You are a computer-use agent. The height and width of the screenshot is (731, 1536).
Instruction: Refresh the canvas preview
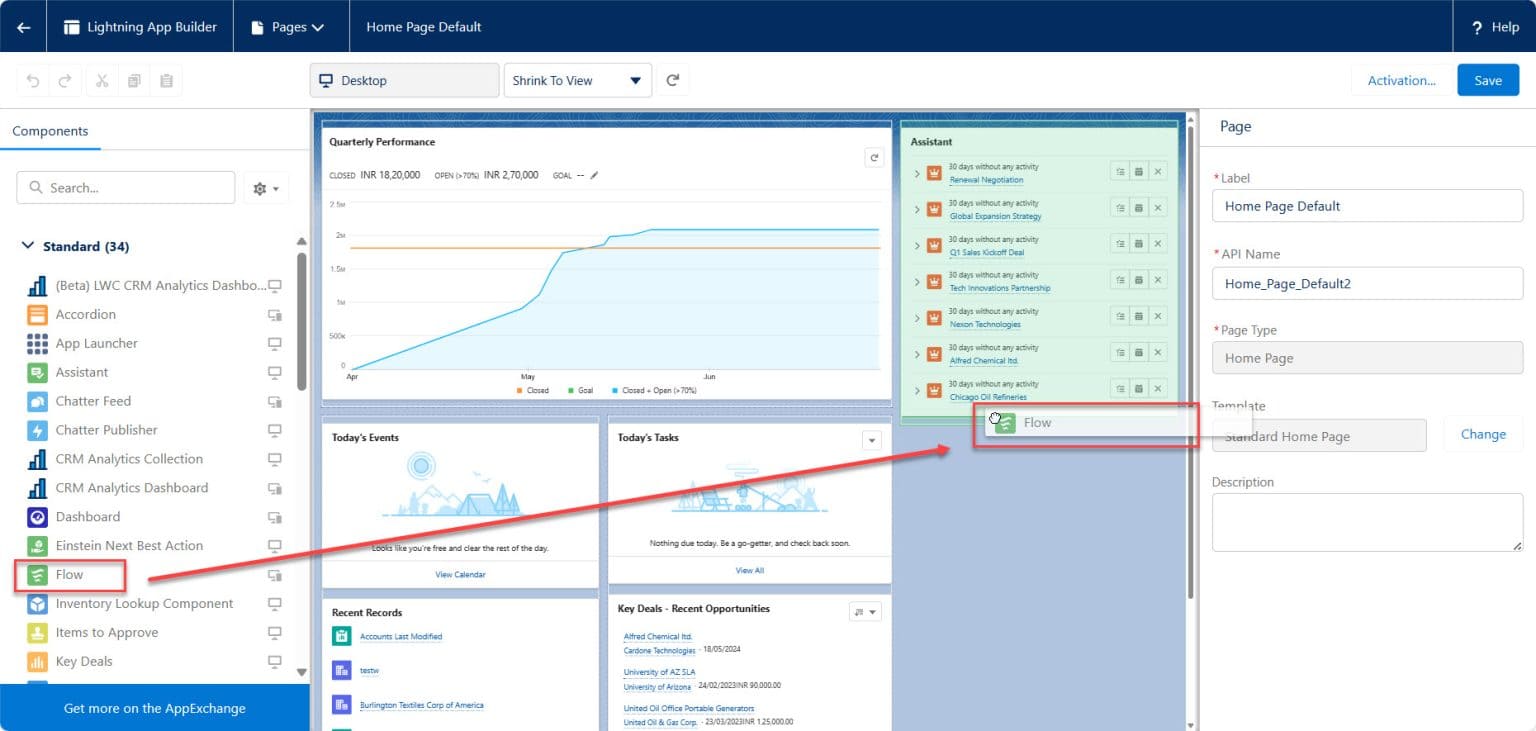[x=673, y=80]
